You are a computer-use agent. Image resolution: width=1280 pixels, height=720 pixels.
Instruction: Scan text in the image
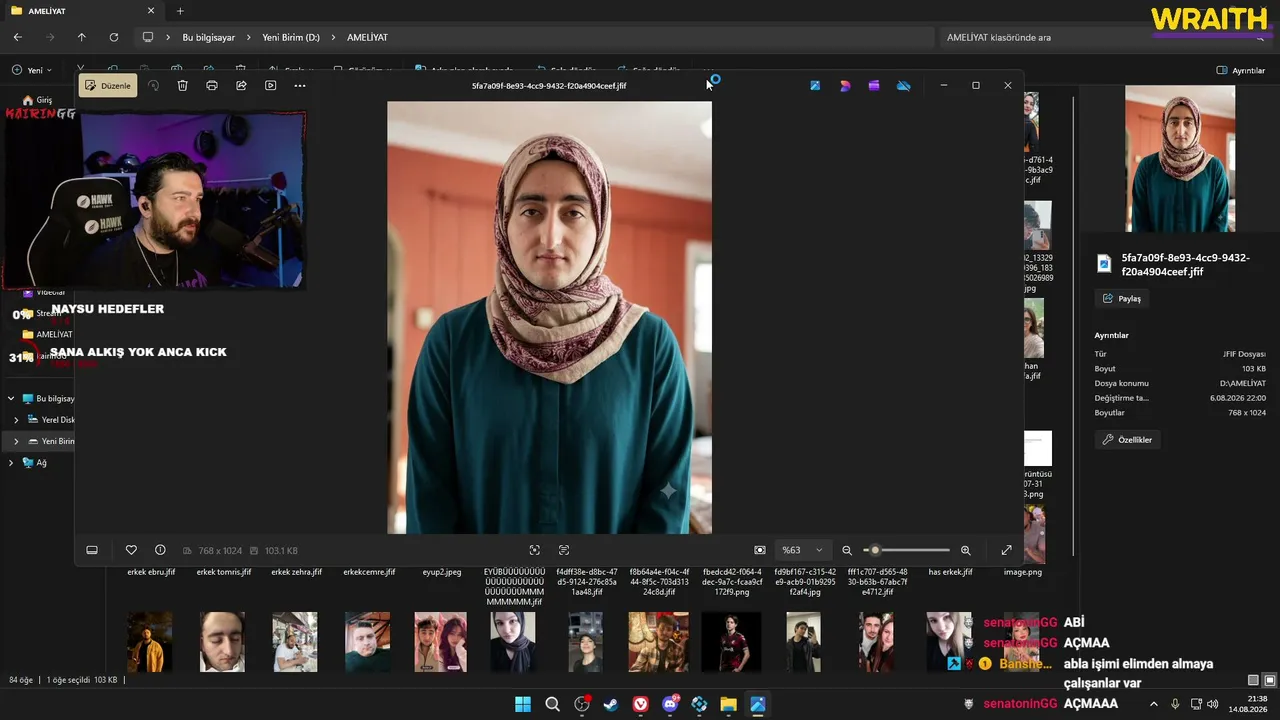click(564, 550)
